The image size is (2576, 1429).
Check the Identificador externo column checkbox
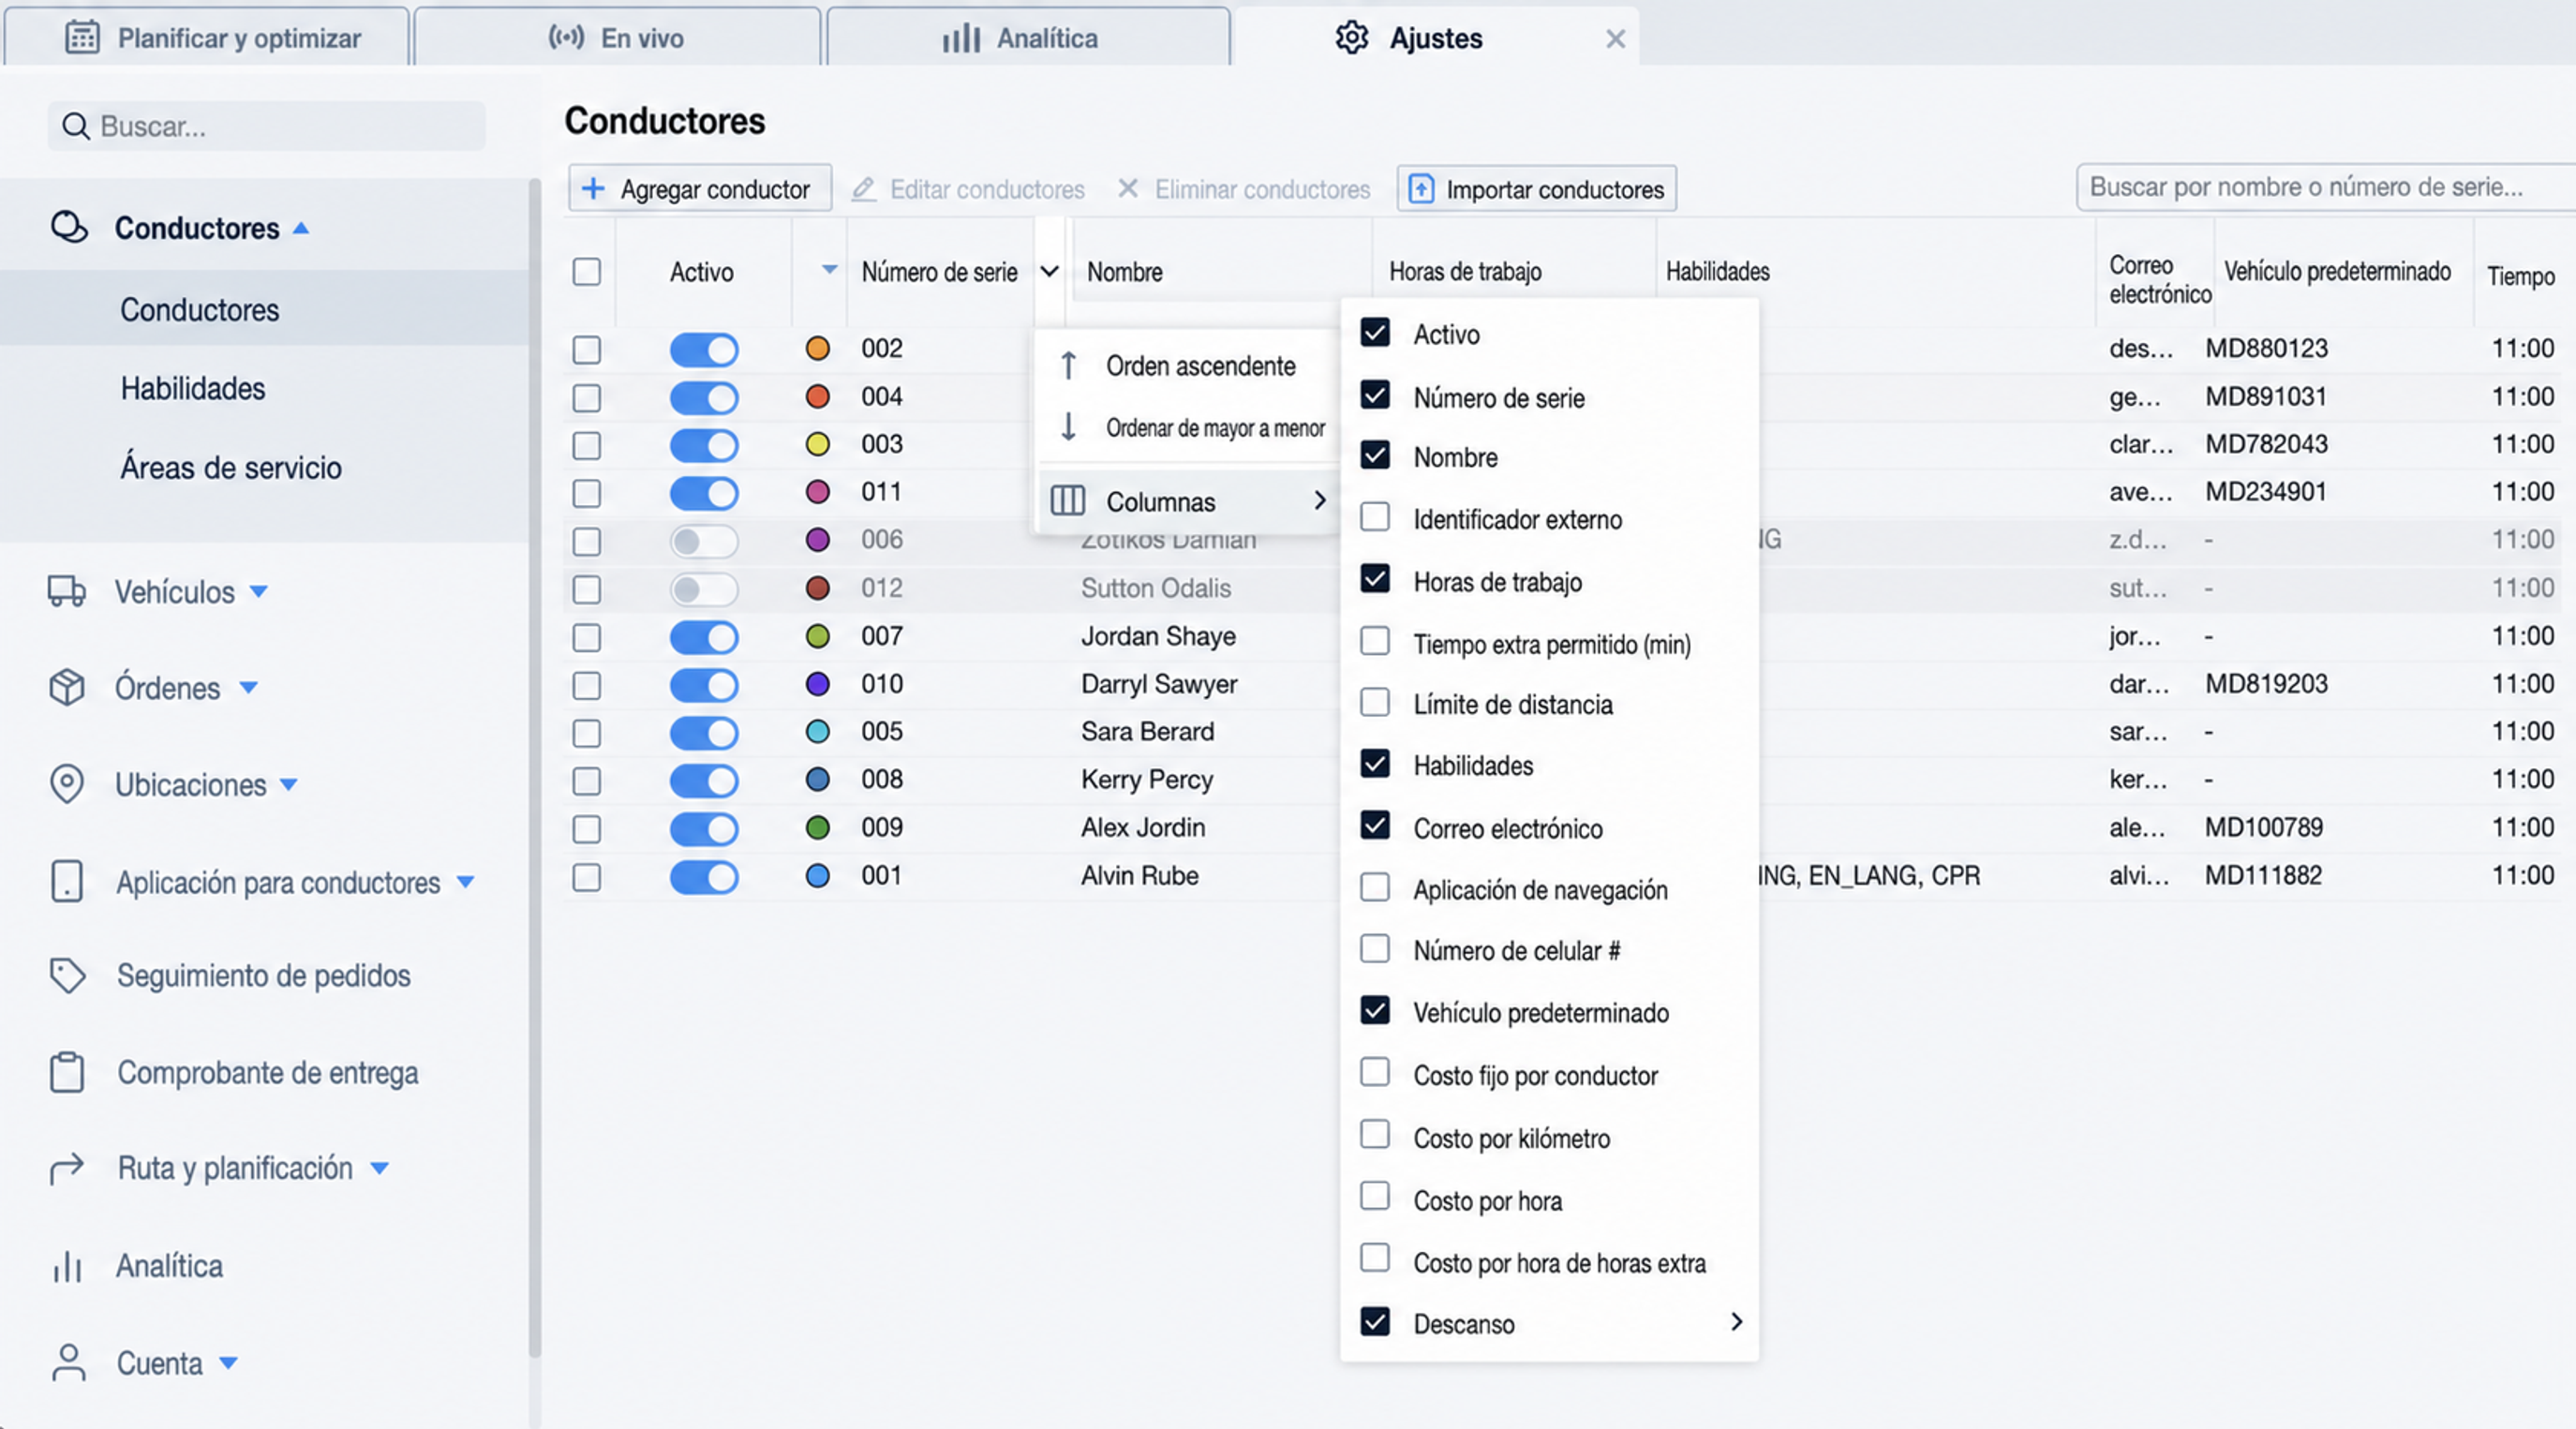1375,518
